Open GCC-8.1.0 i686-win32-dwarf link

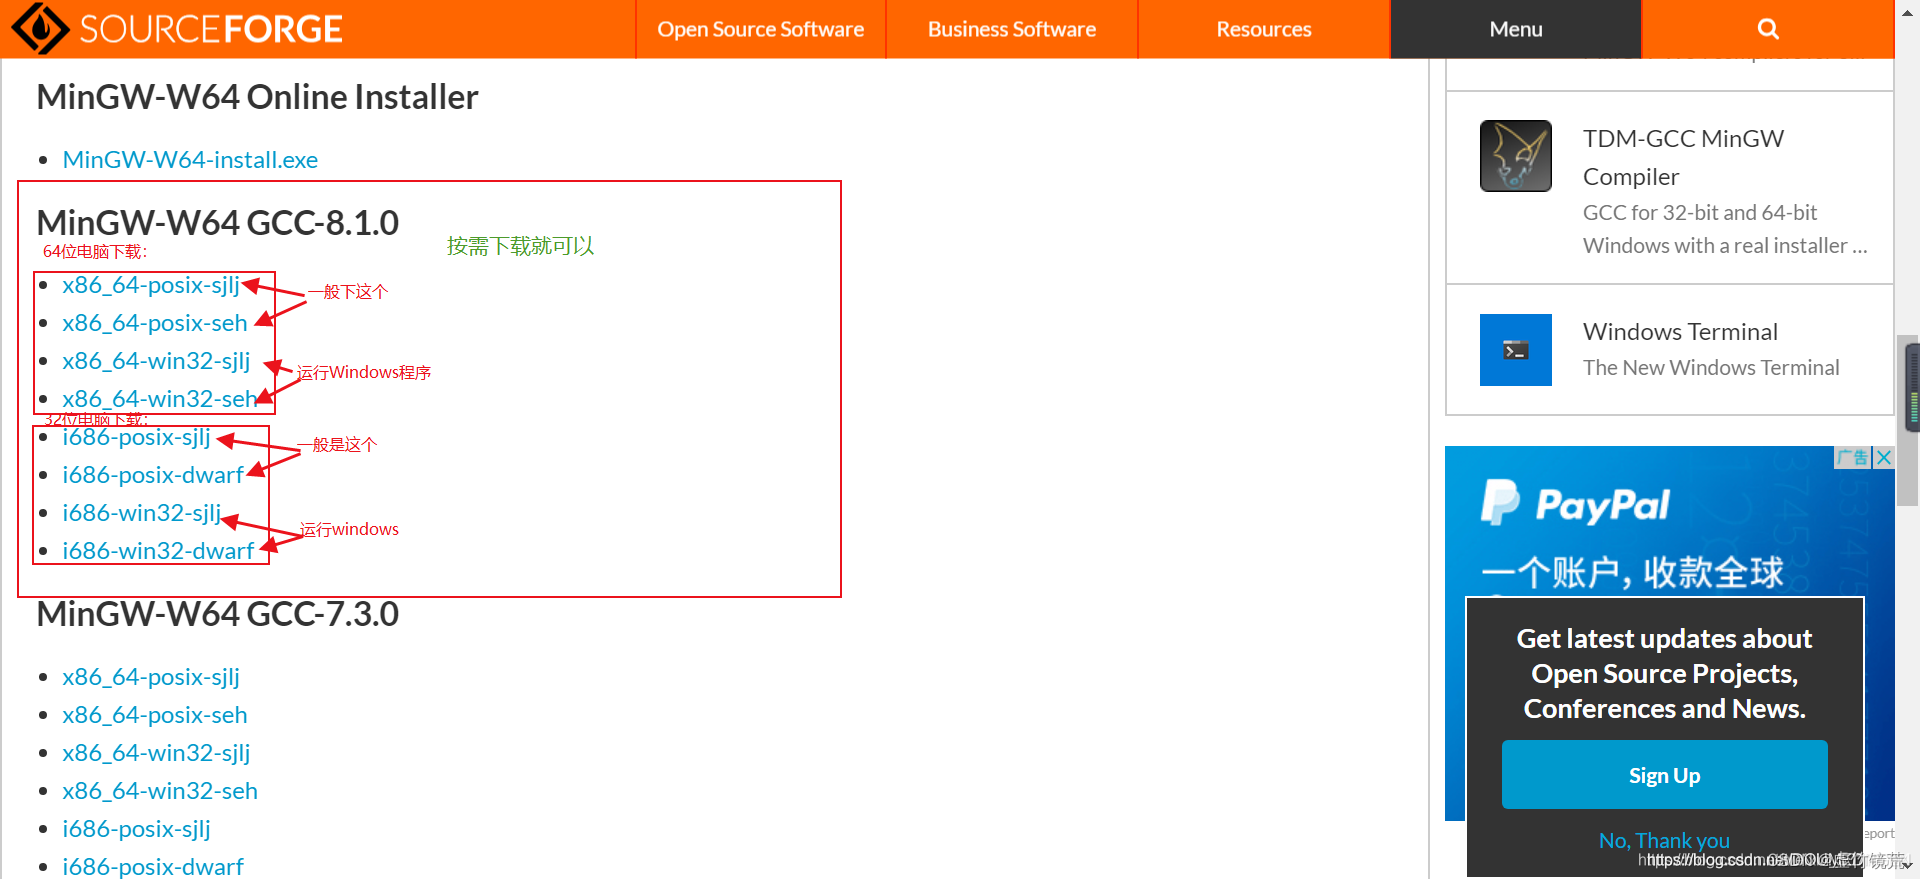pyautogui.click(x=158, y=551)
